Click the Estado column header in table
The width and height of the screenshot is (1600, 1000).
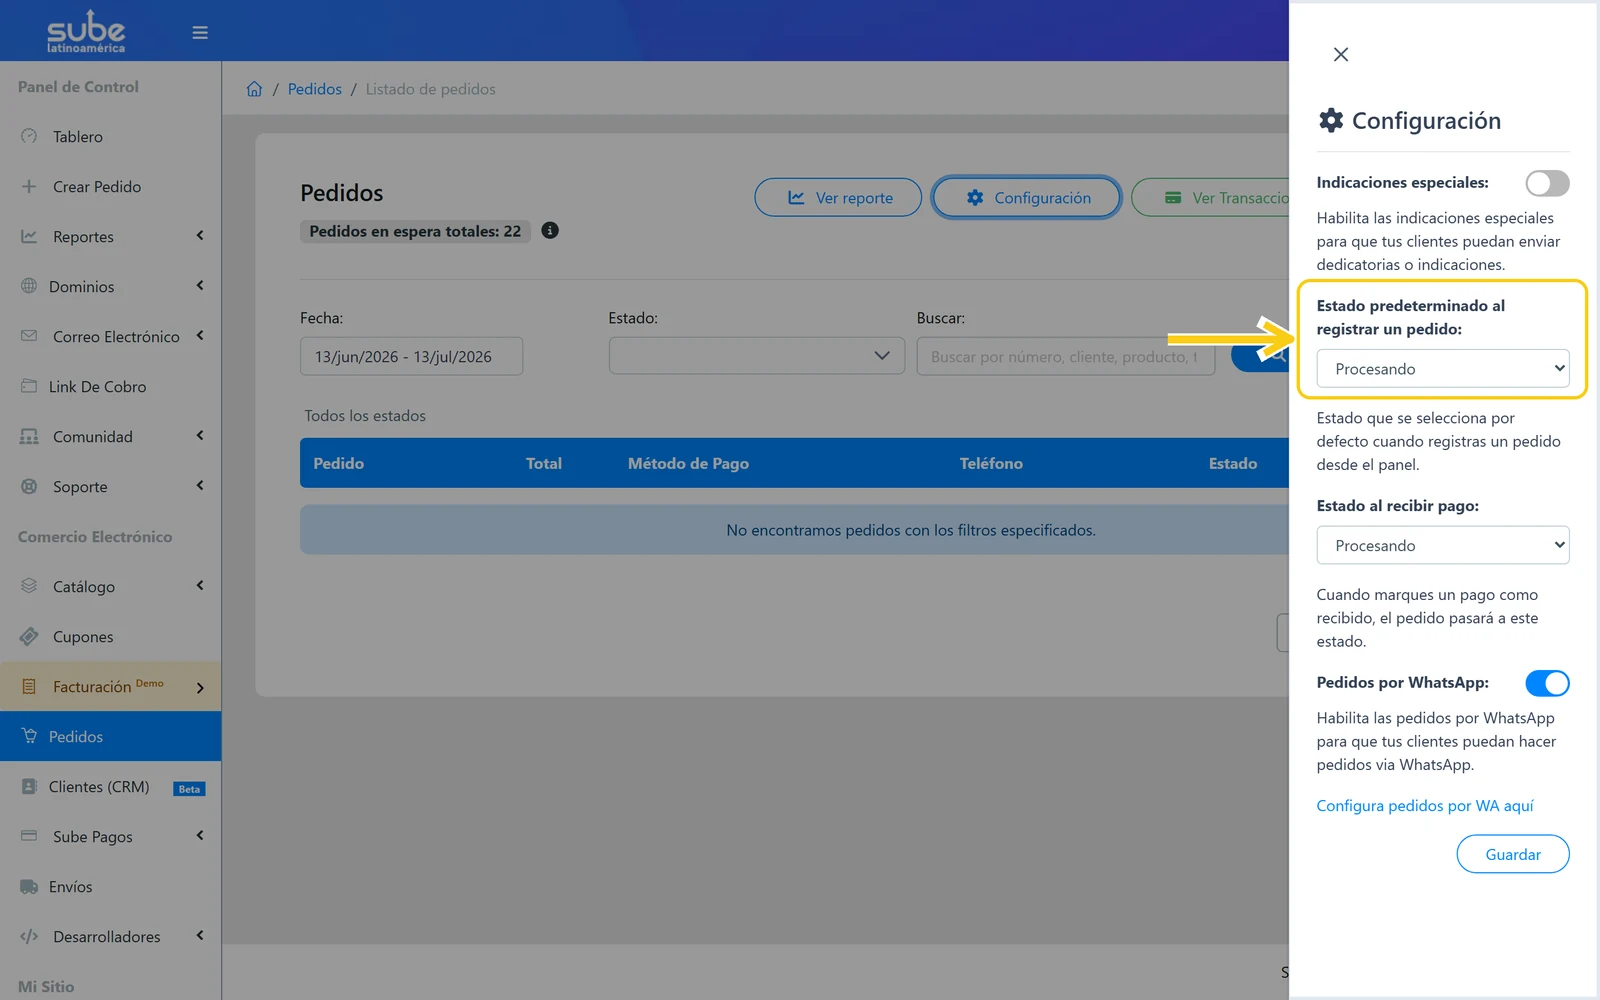pyautogui.click(x=1233, y=463)
